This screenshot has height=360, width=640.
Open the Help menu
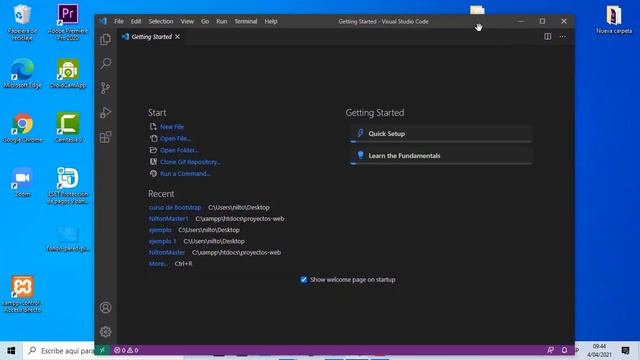(x=271, y=21)
